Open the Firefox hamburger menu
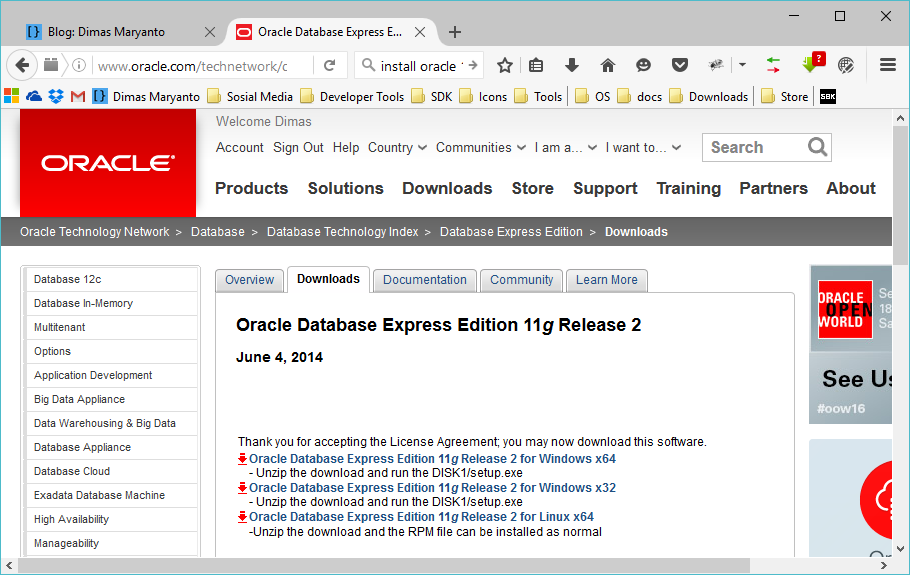 point(888,65)
